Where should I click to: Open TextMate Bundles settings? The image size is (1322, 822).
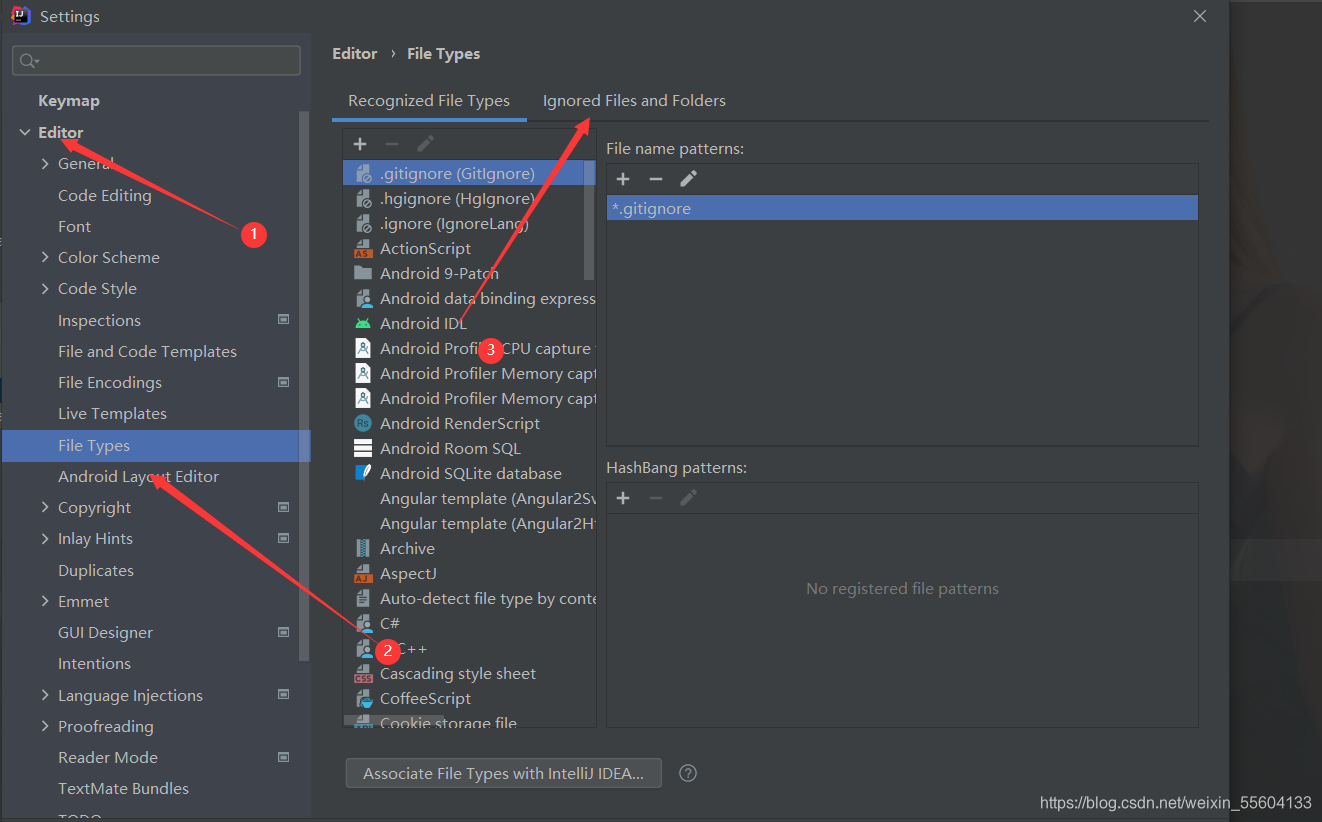click(123, 788)
